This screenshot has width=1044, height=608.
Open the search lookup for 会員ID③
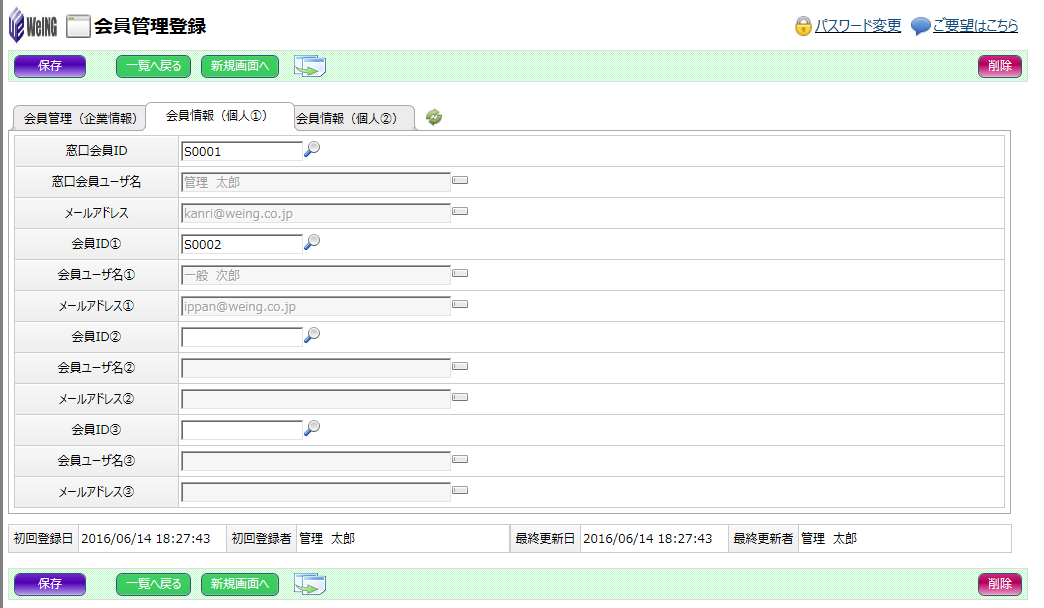point(312,428)
